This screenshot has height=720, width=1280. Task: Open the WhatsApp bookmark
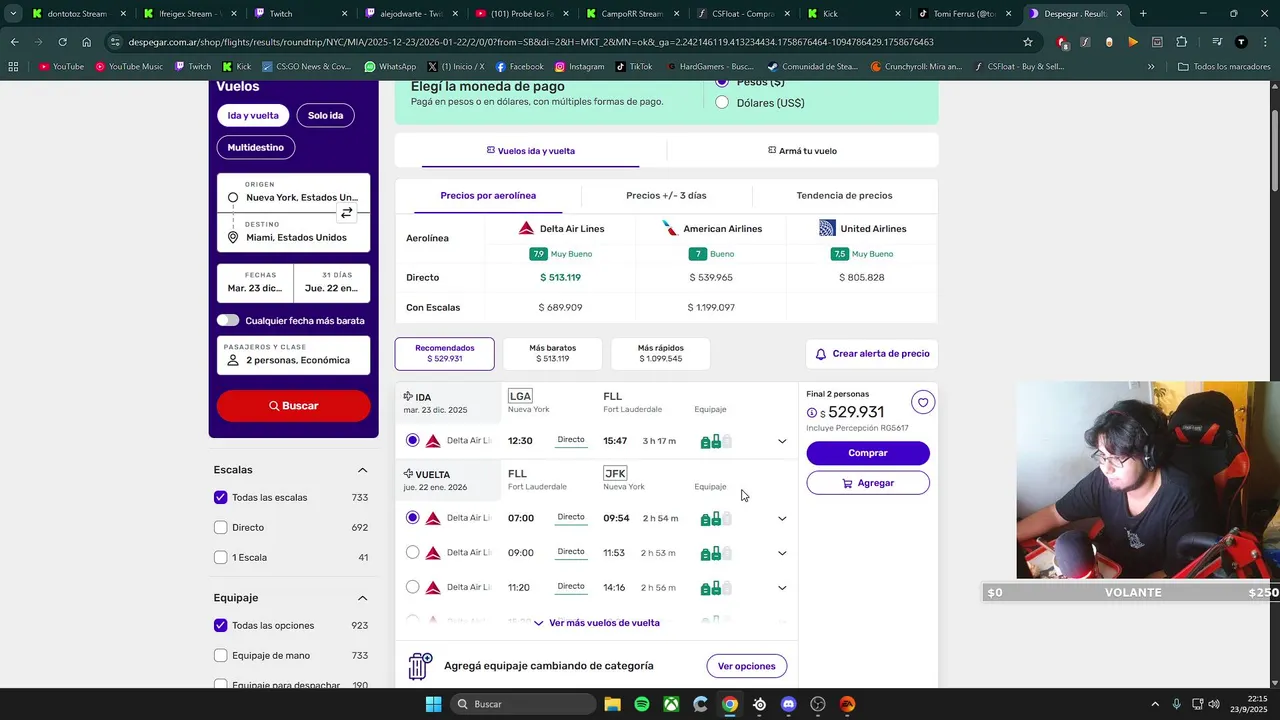click(x=390, y=66)
